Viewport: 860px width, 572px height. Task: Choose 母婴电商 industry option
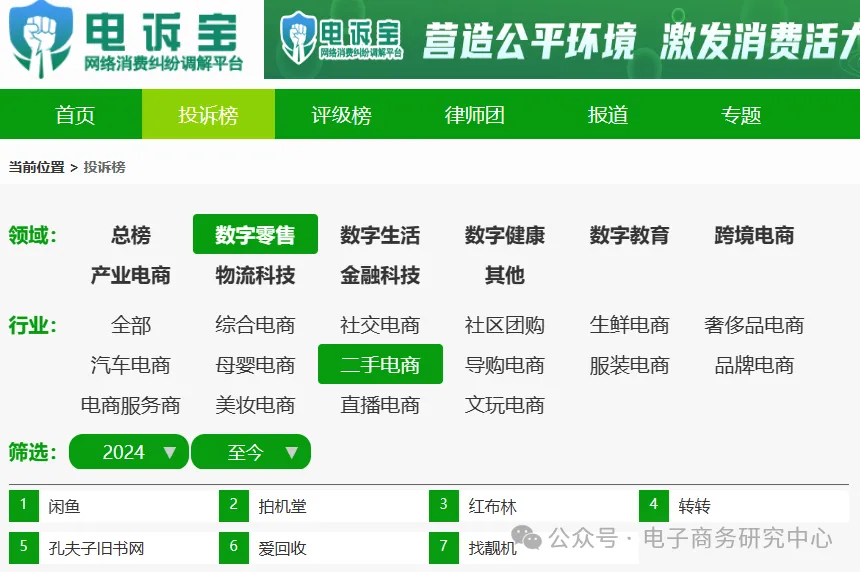coord(255,365)
